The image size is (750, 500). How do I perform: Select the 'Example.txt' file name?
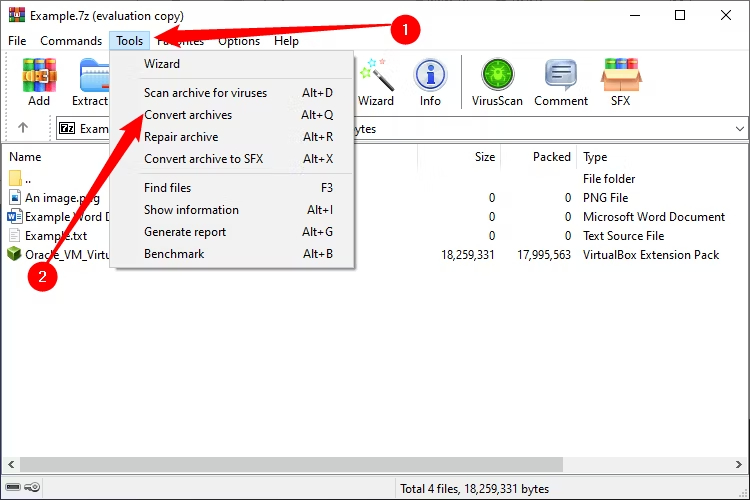pos(56,236)
